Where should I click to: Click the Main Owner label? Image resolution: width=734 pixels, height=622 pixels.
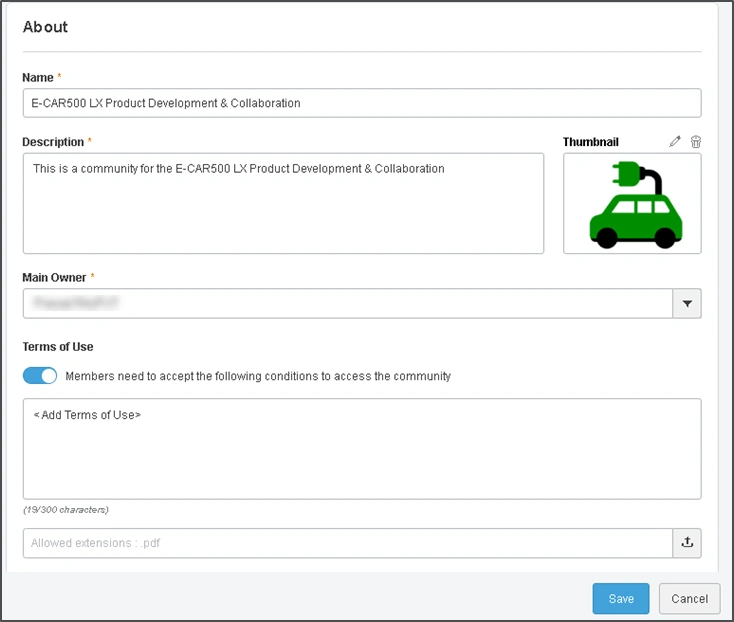[x=55, y=277]
